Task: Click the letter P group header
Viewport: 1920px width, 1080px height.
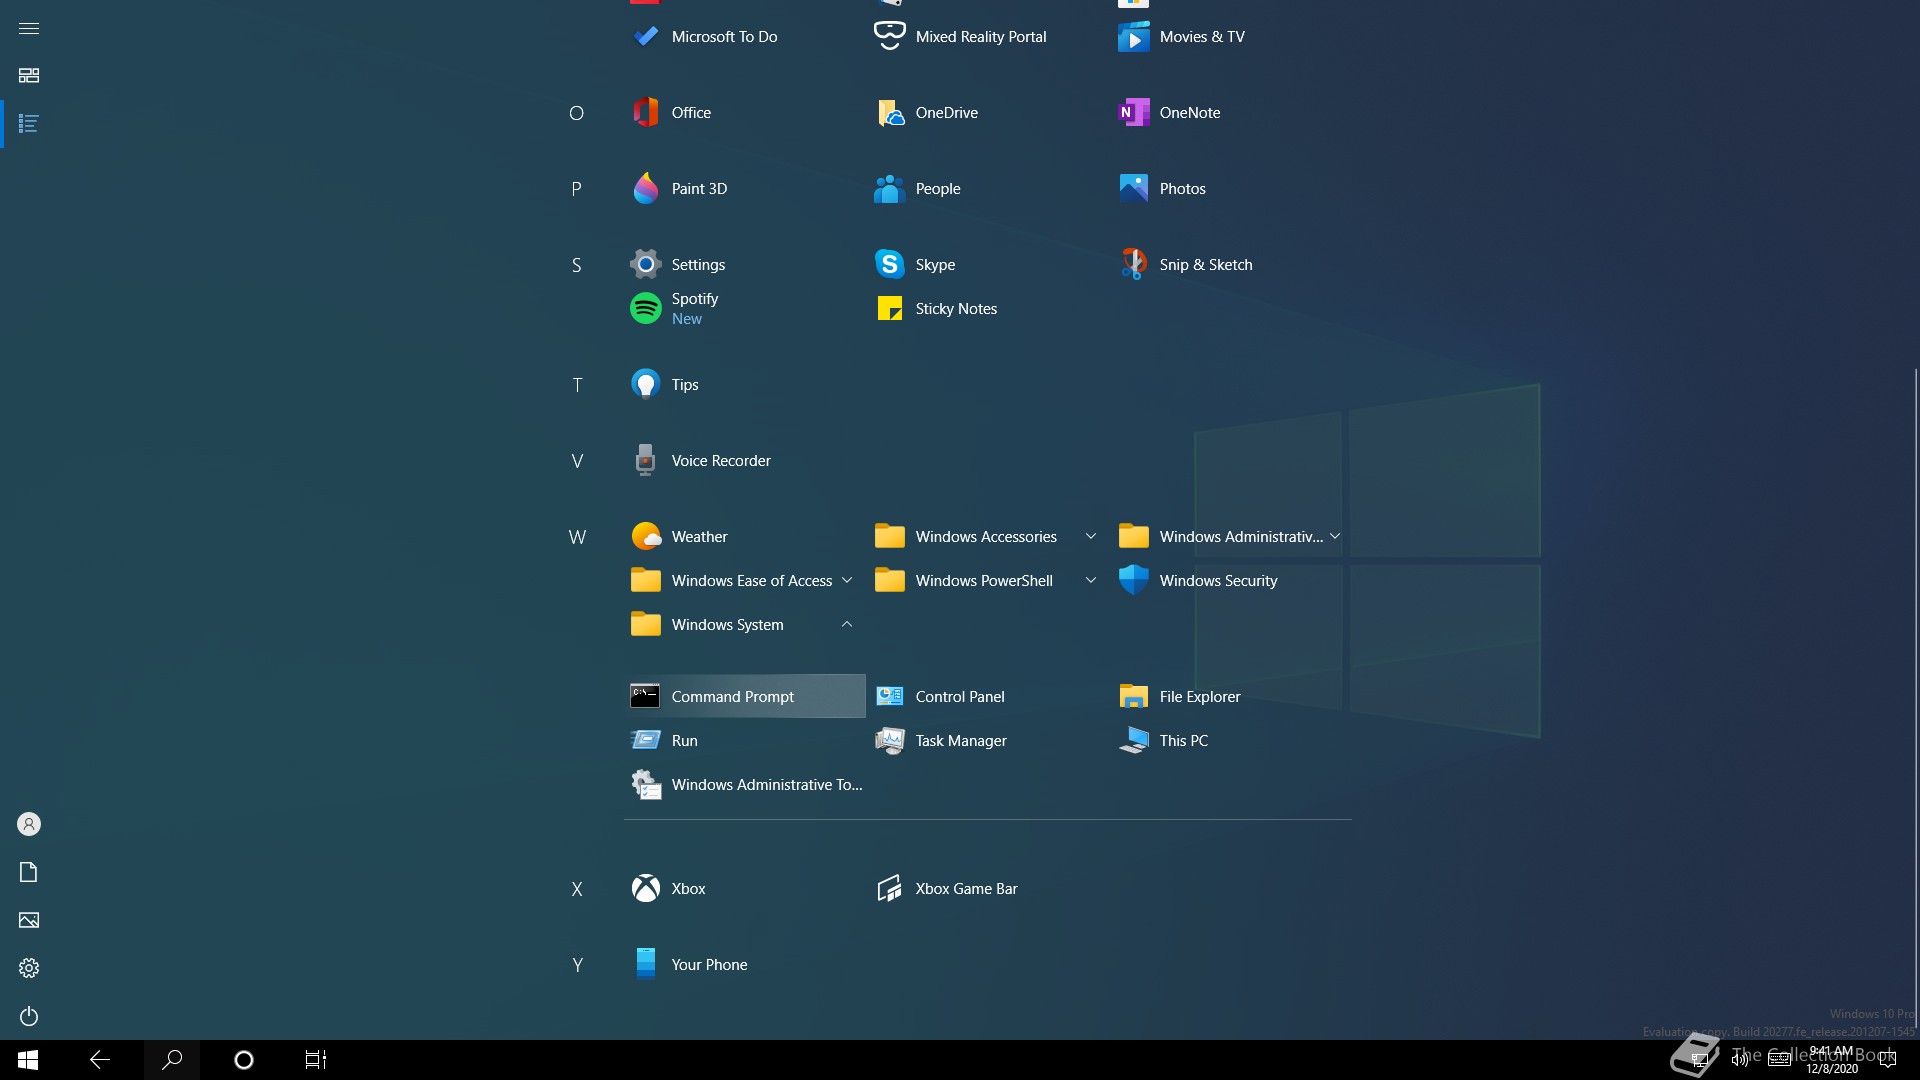Action: coord(576,189)
